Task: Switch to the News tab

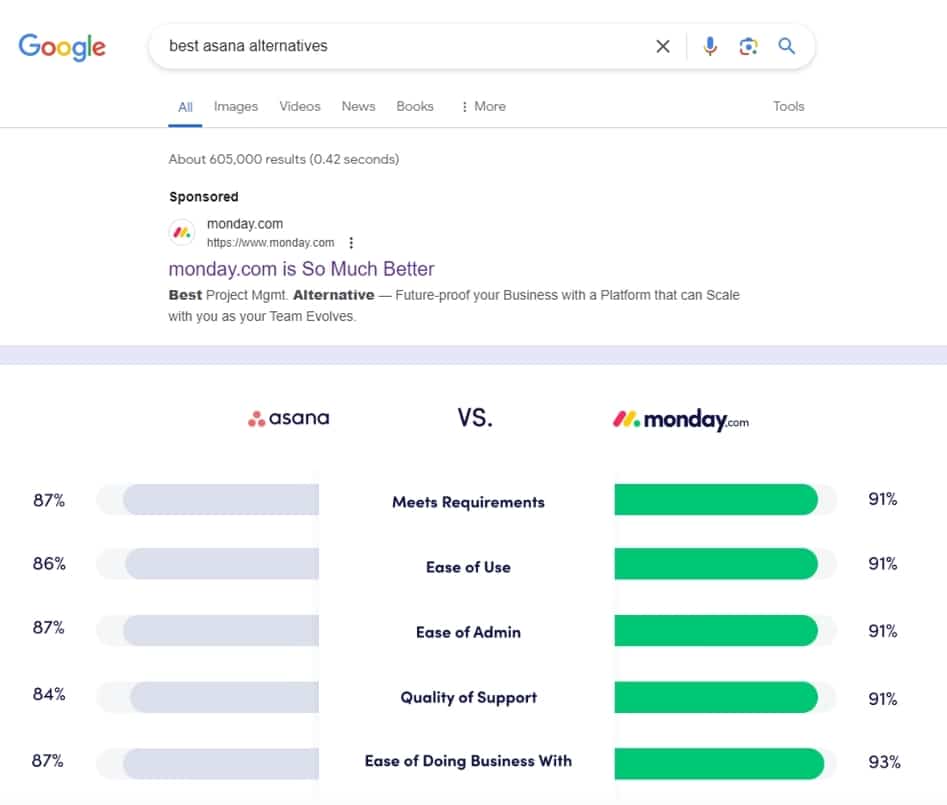Action: (x=358, y=106)
